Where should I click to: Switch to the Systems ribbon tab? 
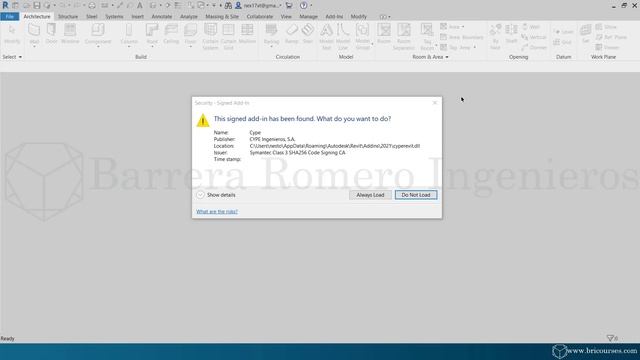pos(114,16)
